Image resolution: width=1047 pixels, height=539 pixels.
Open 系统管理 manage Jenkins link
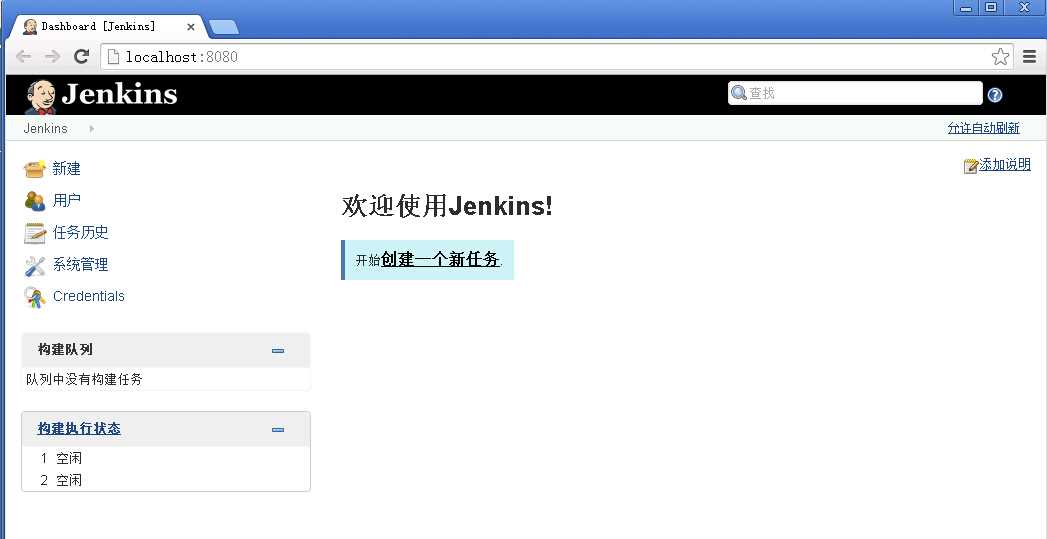[x=80, y=264]
